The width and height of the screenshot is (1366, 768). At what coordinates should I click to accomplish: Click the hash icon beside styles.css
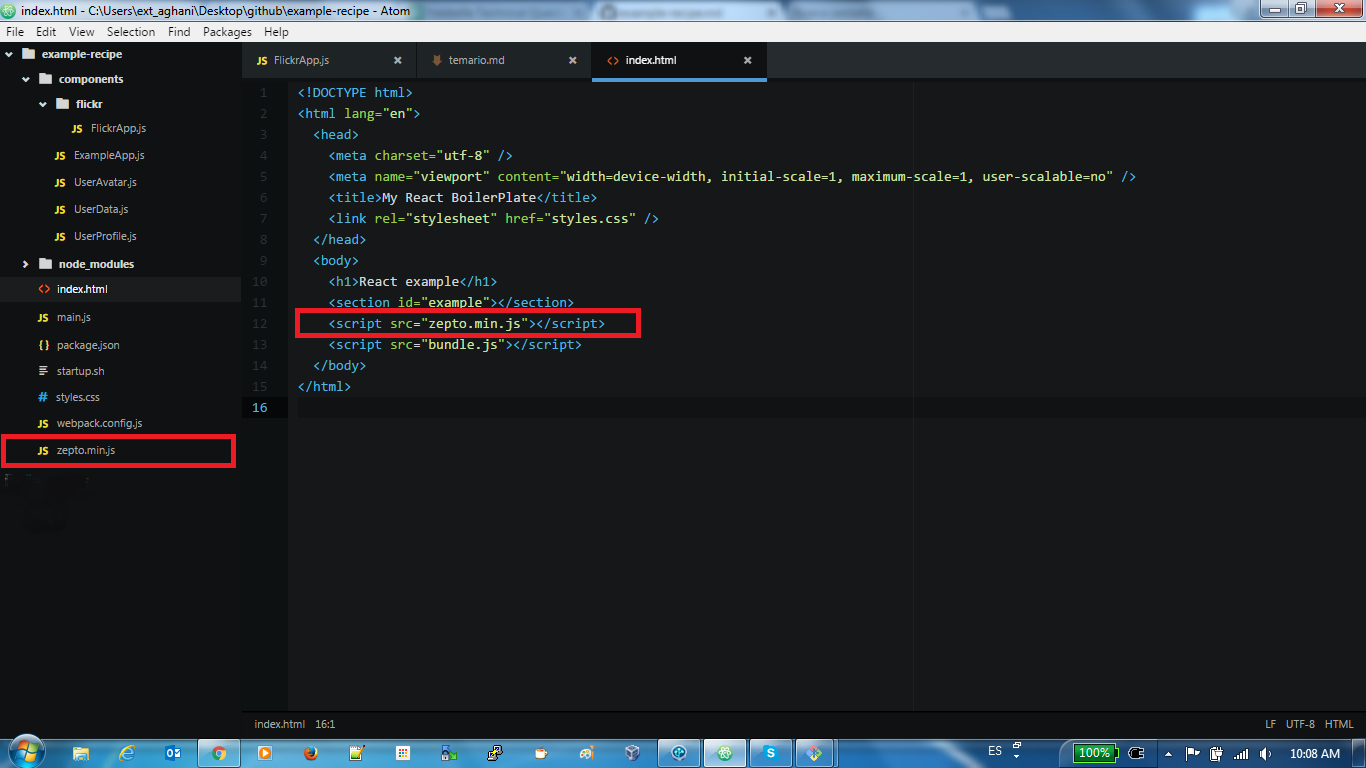43,398
